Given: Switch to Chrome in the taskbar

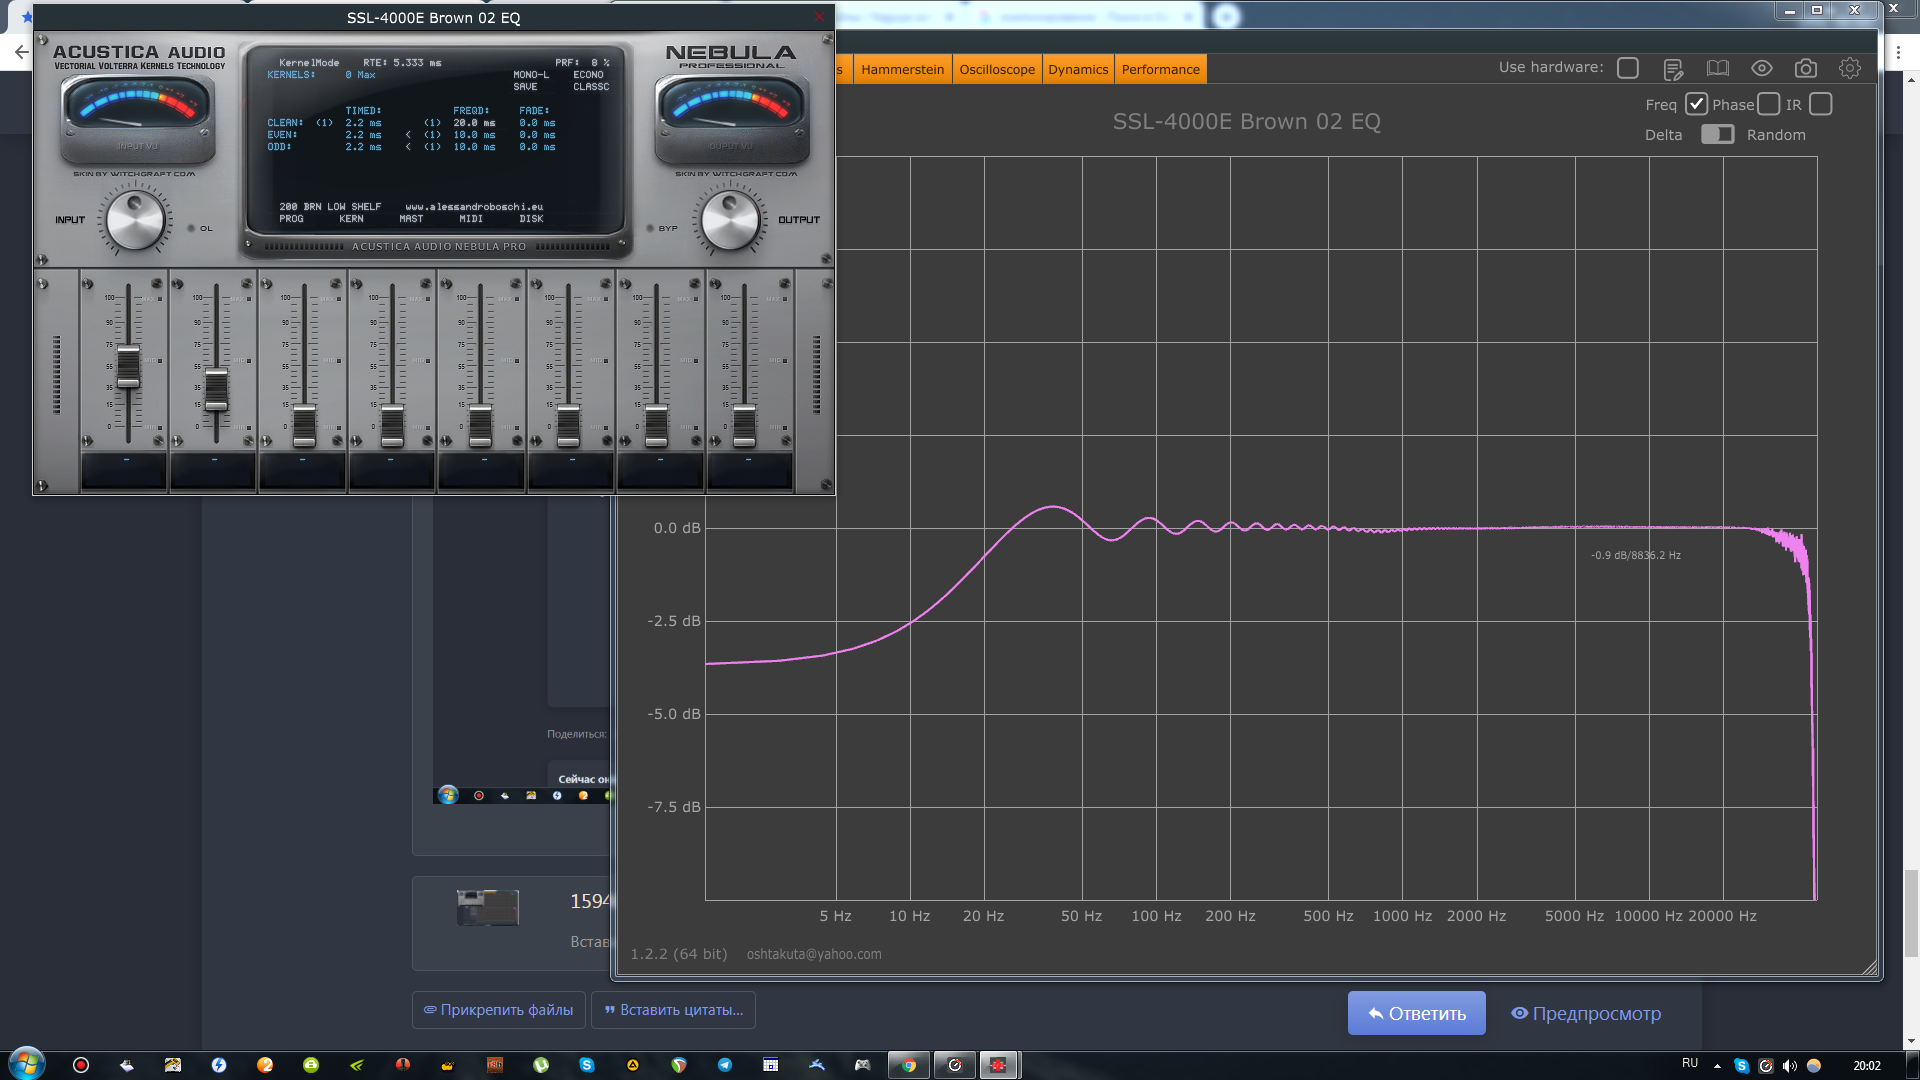Looking at the screenshot, I should coord(909,1065).
